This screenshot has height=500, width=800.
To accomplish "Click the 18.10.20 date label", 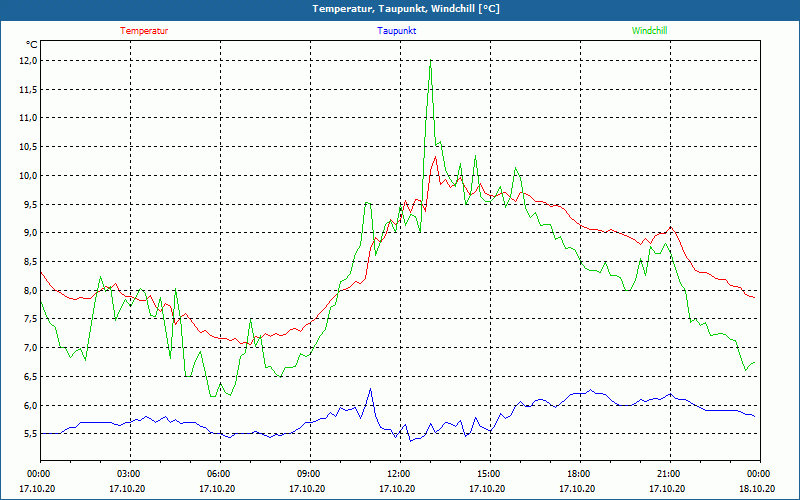I will (757, 488).
